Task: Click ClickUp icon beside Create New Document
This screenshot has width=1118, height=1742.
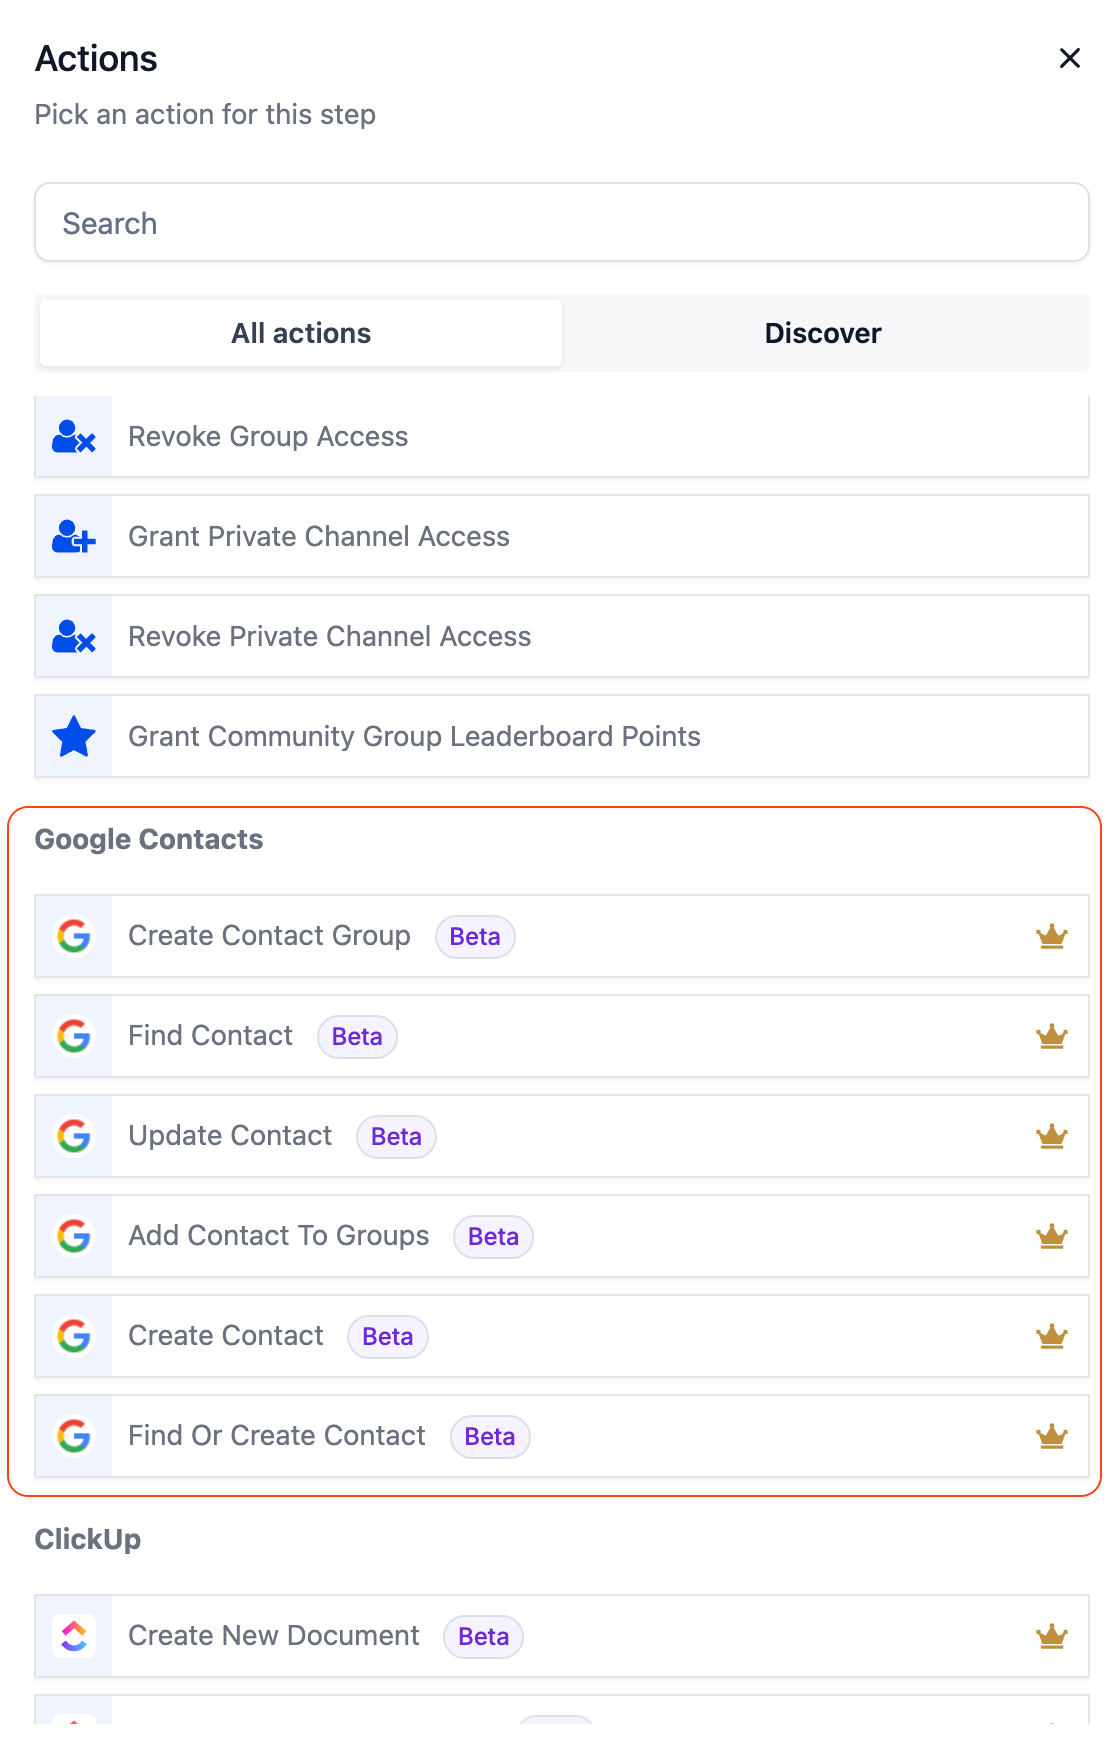Action: click(x=74, y=1637)
